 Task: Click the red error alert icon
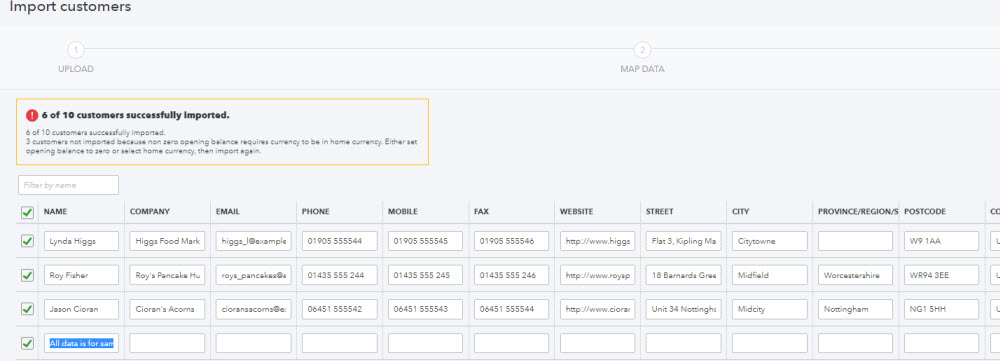pos(32,115)
